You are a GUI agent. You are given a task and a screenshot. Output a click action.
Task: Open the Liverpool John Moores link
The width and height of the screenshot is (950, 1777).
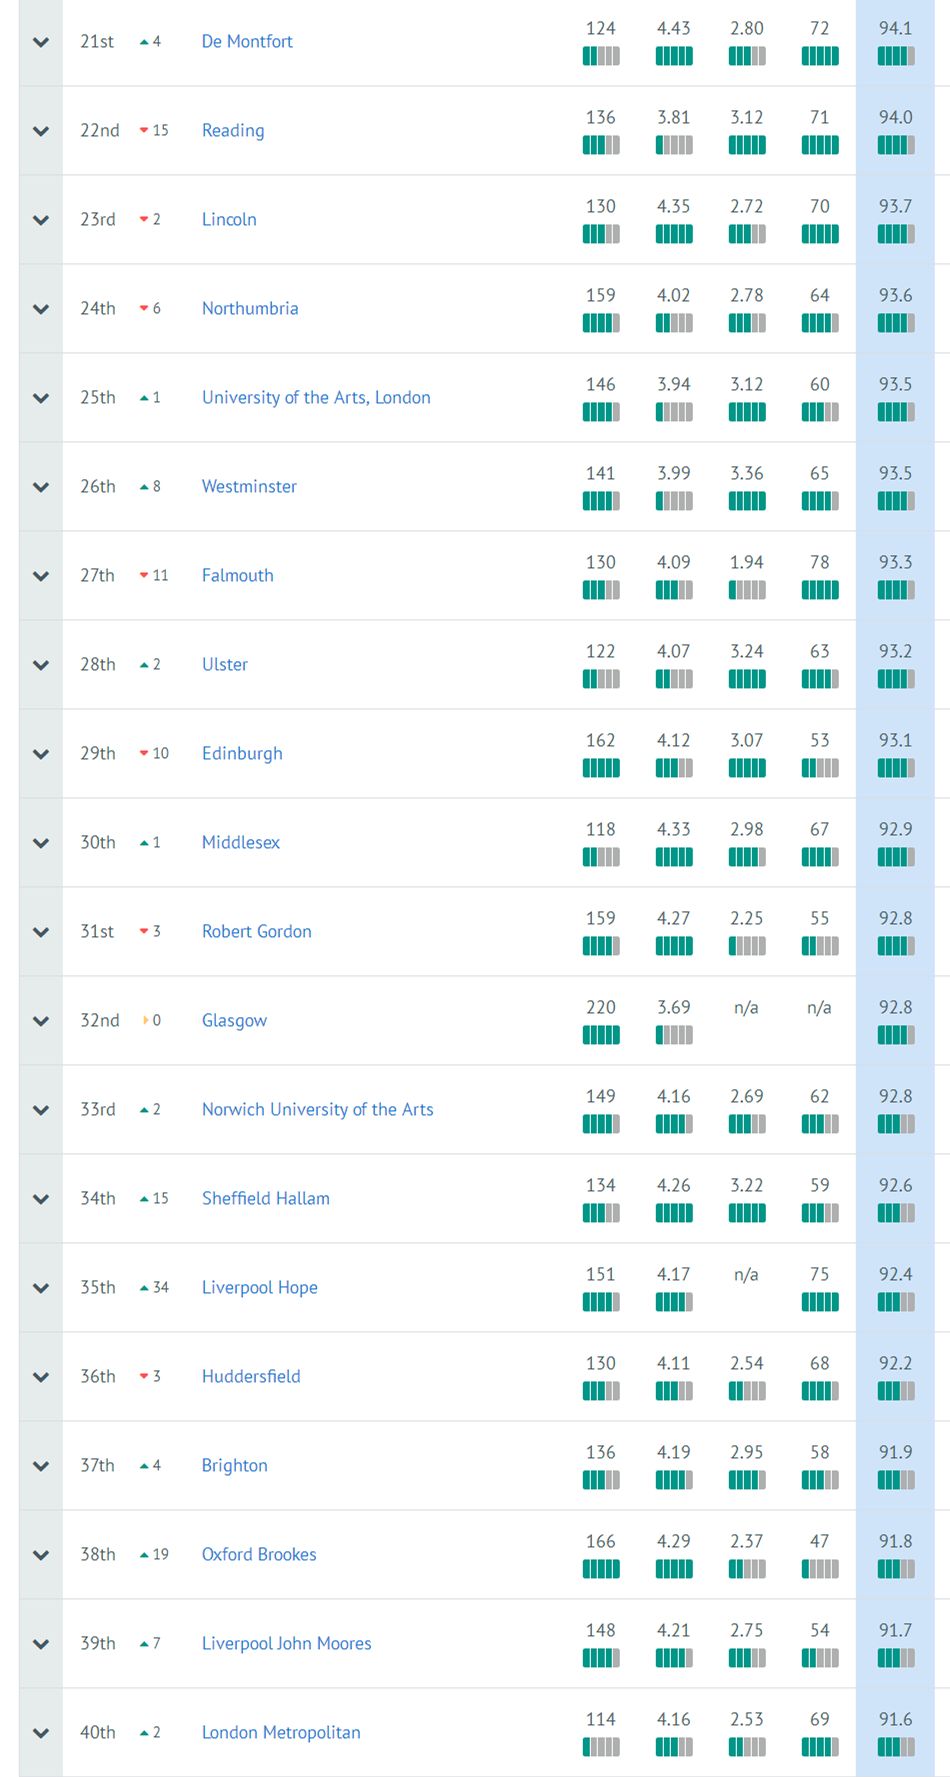tap(286, 1643)
